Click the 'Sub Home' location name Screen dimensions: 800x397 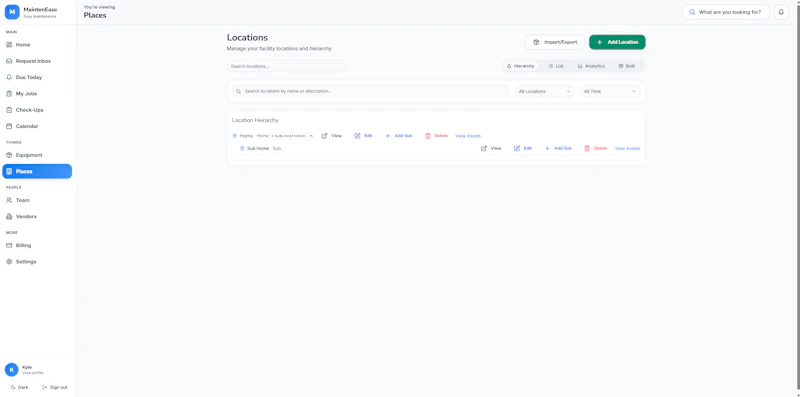point(258,148)
